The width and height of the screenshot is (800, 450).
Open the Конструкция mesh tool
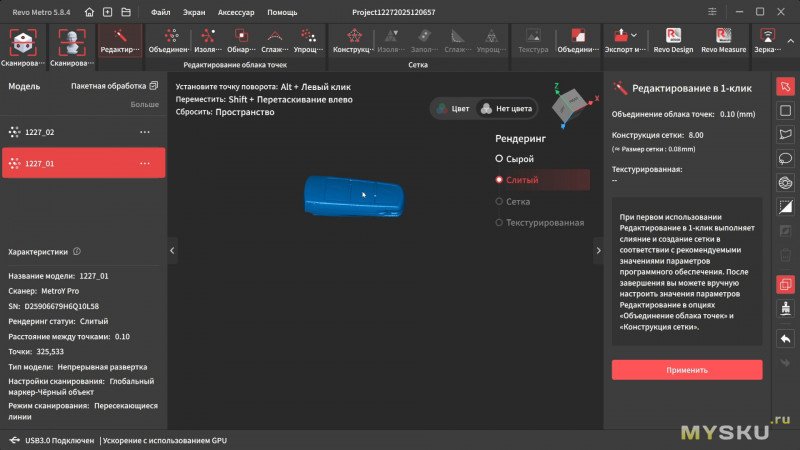(352, 40)
